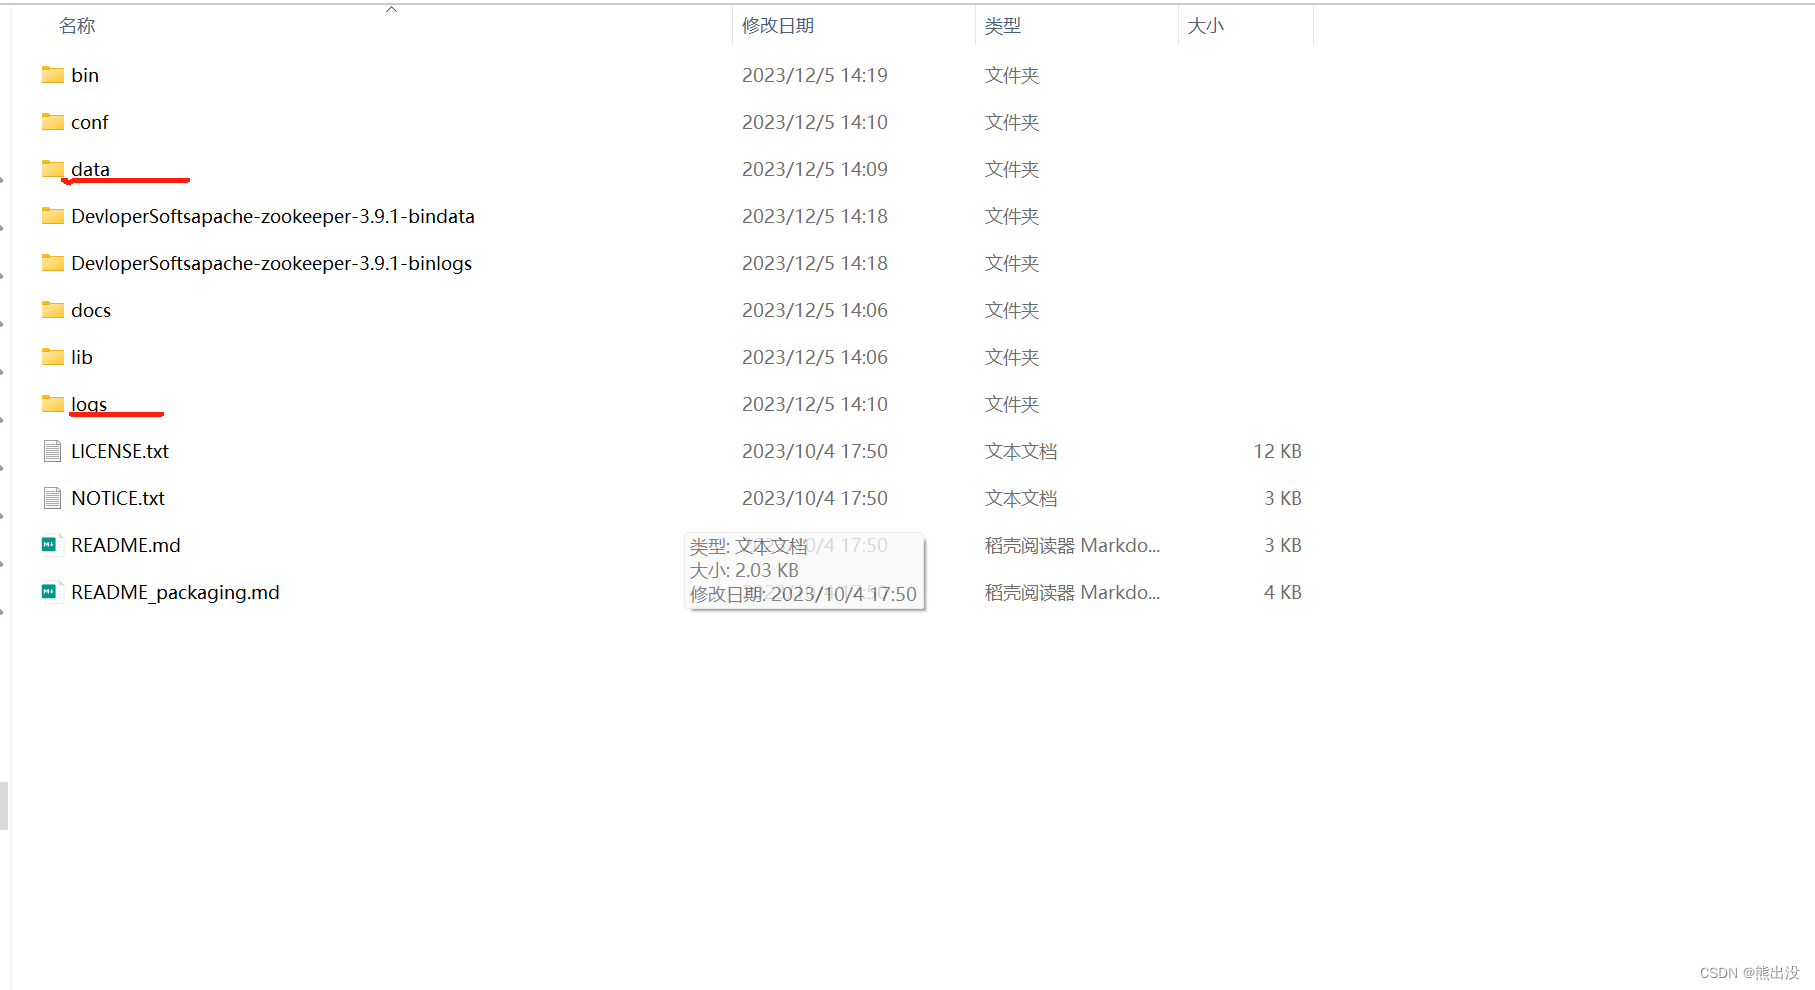1815x990 pixels.
Task: Click the conf folder name
Action: tap(90, 122)
